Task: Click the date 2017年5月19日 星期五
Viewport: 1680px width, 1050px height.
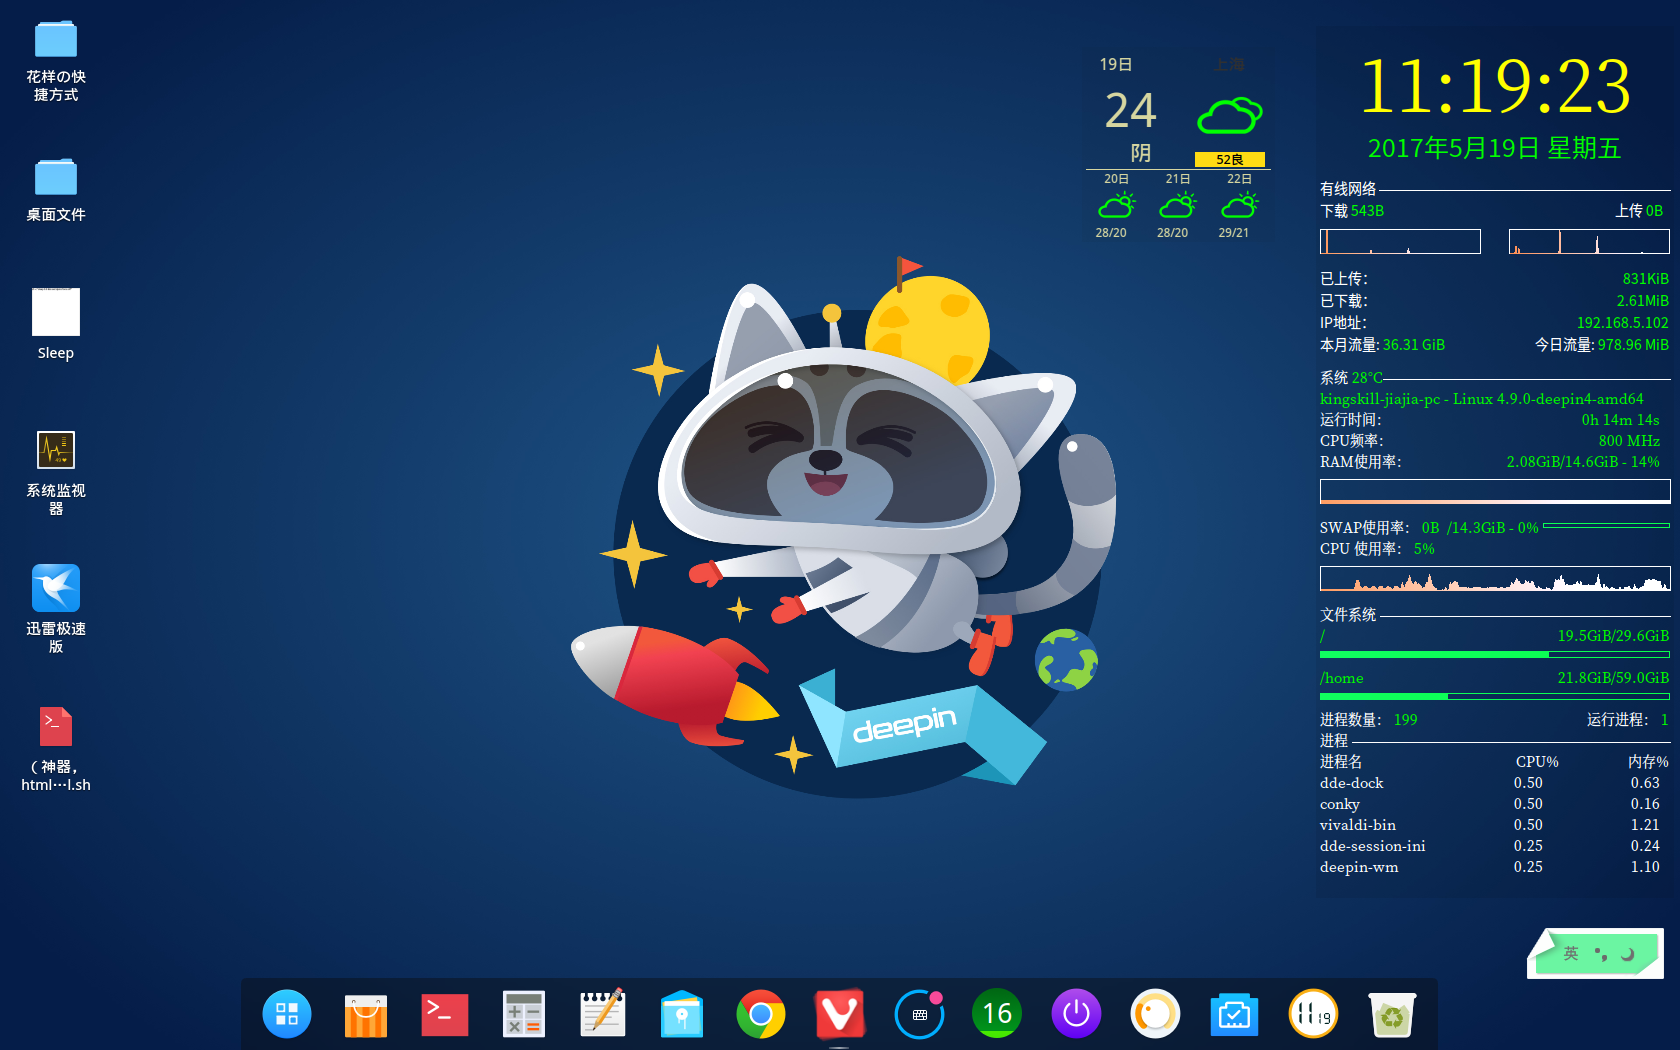Action: [1494, 148]
